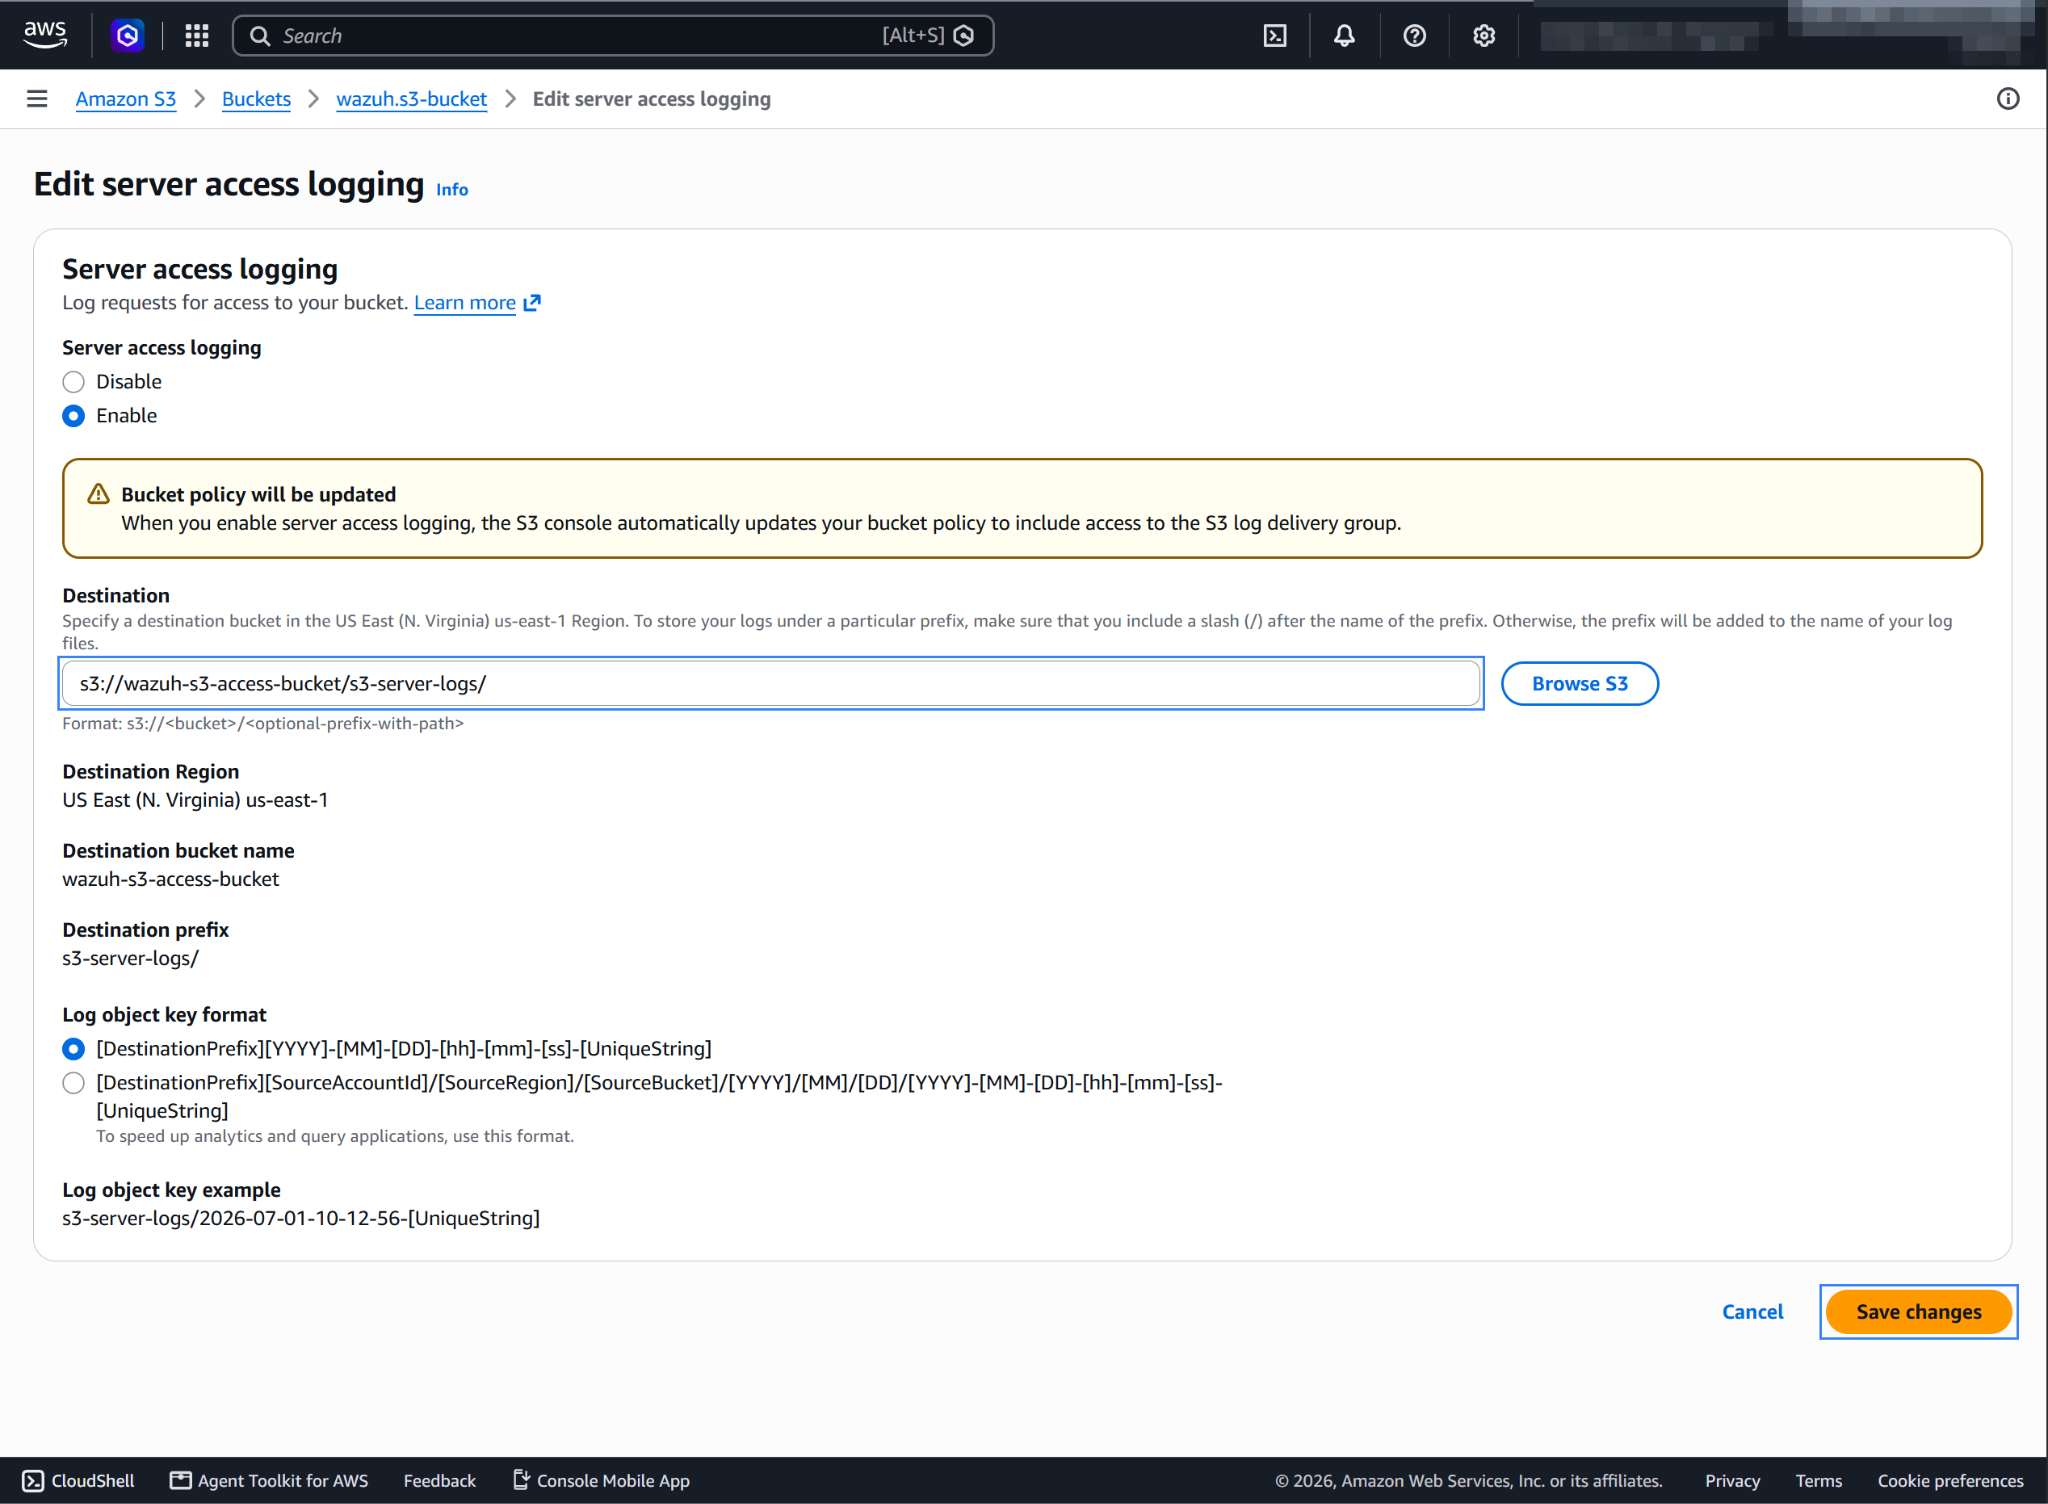Focus the Destination S3 path field
2048x1504 pixels.
(771, 684)
